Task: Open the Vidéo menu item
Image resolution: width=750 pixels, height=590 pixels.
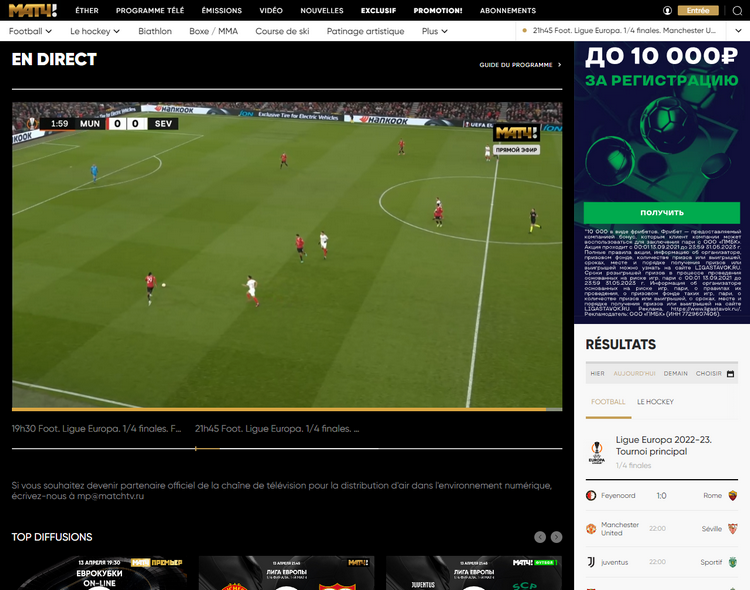Action: (271, 11)
